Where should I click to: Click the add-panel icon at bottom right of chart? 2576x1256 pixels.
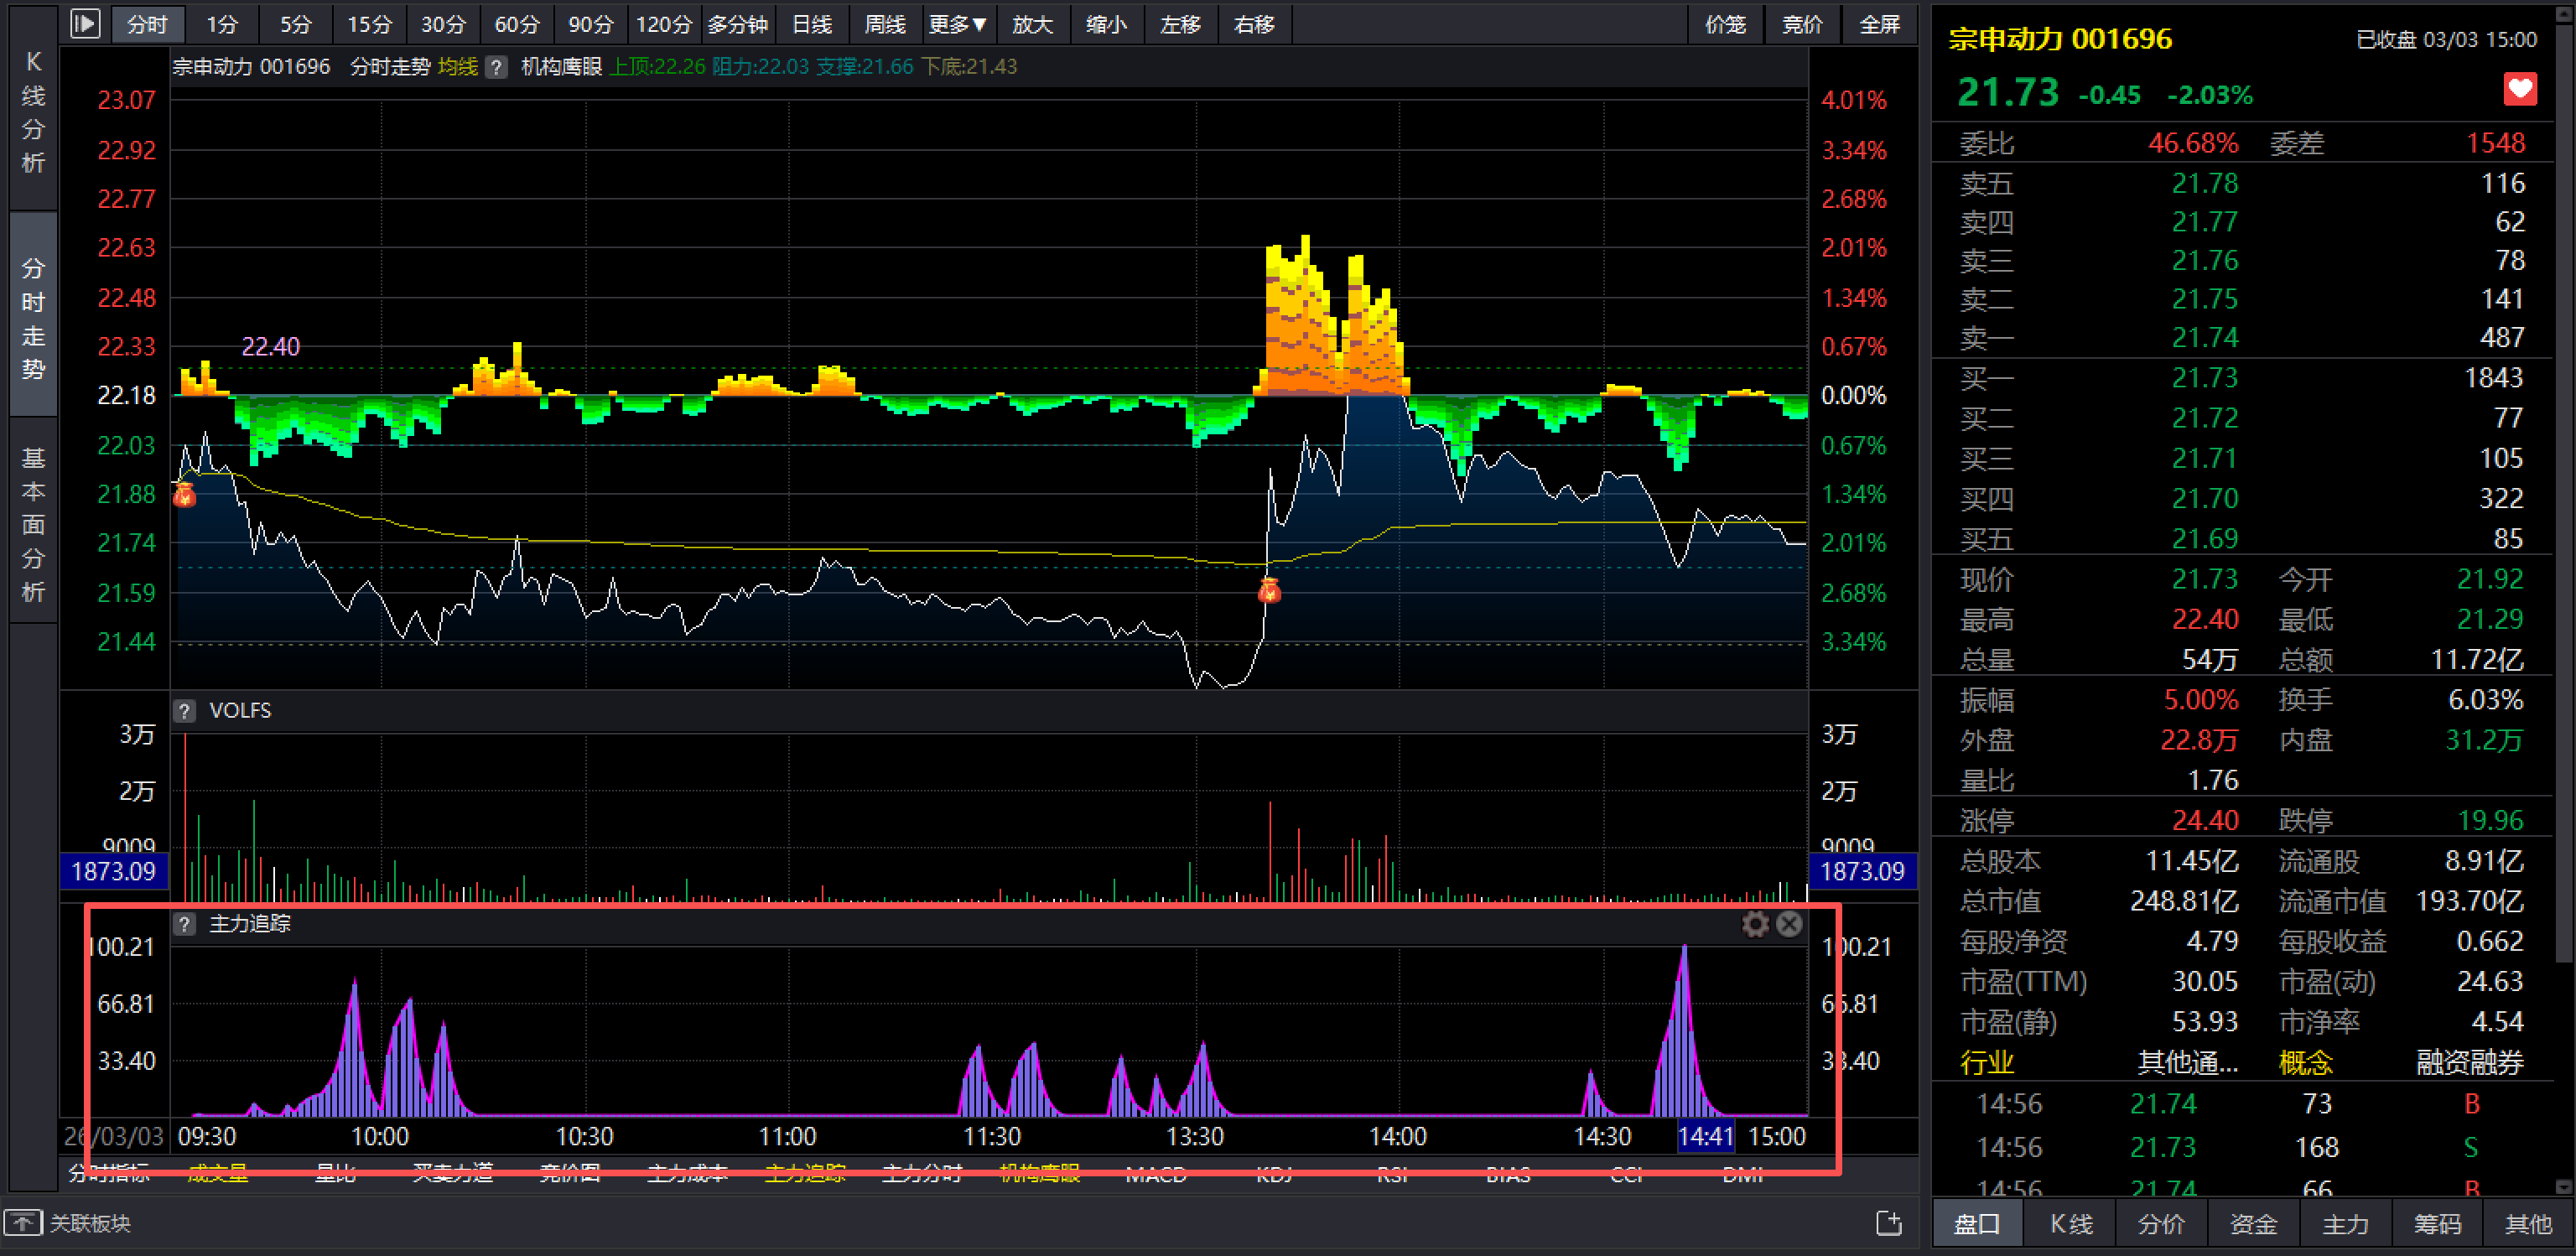[1888, 1223]
